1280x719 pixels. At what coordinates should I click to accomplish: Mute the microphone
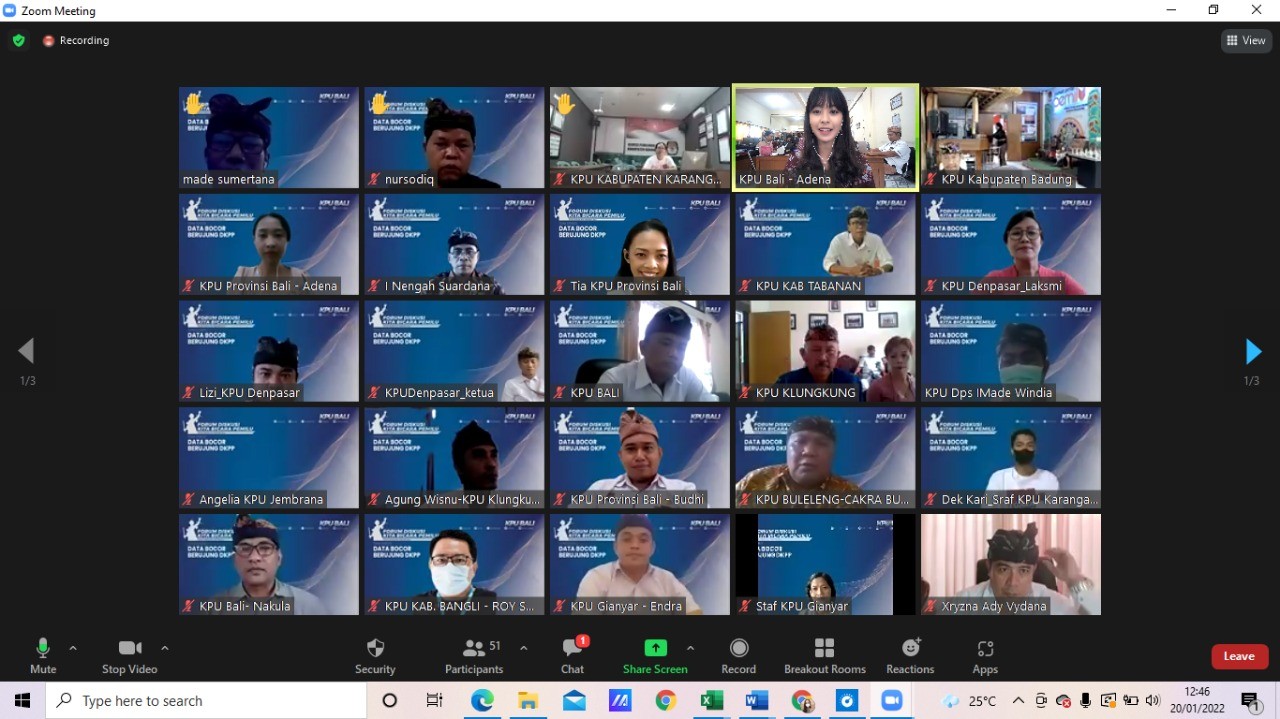click(x=43, y=656)
